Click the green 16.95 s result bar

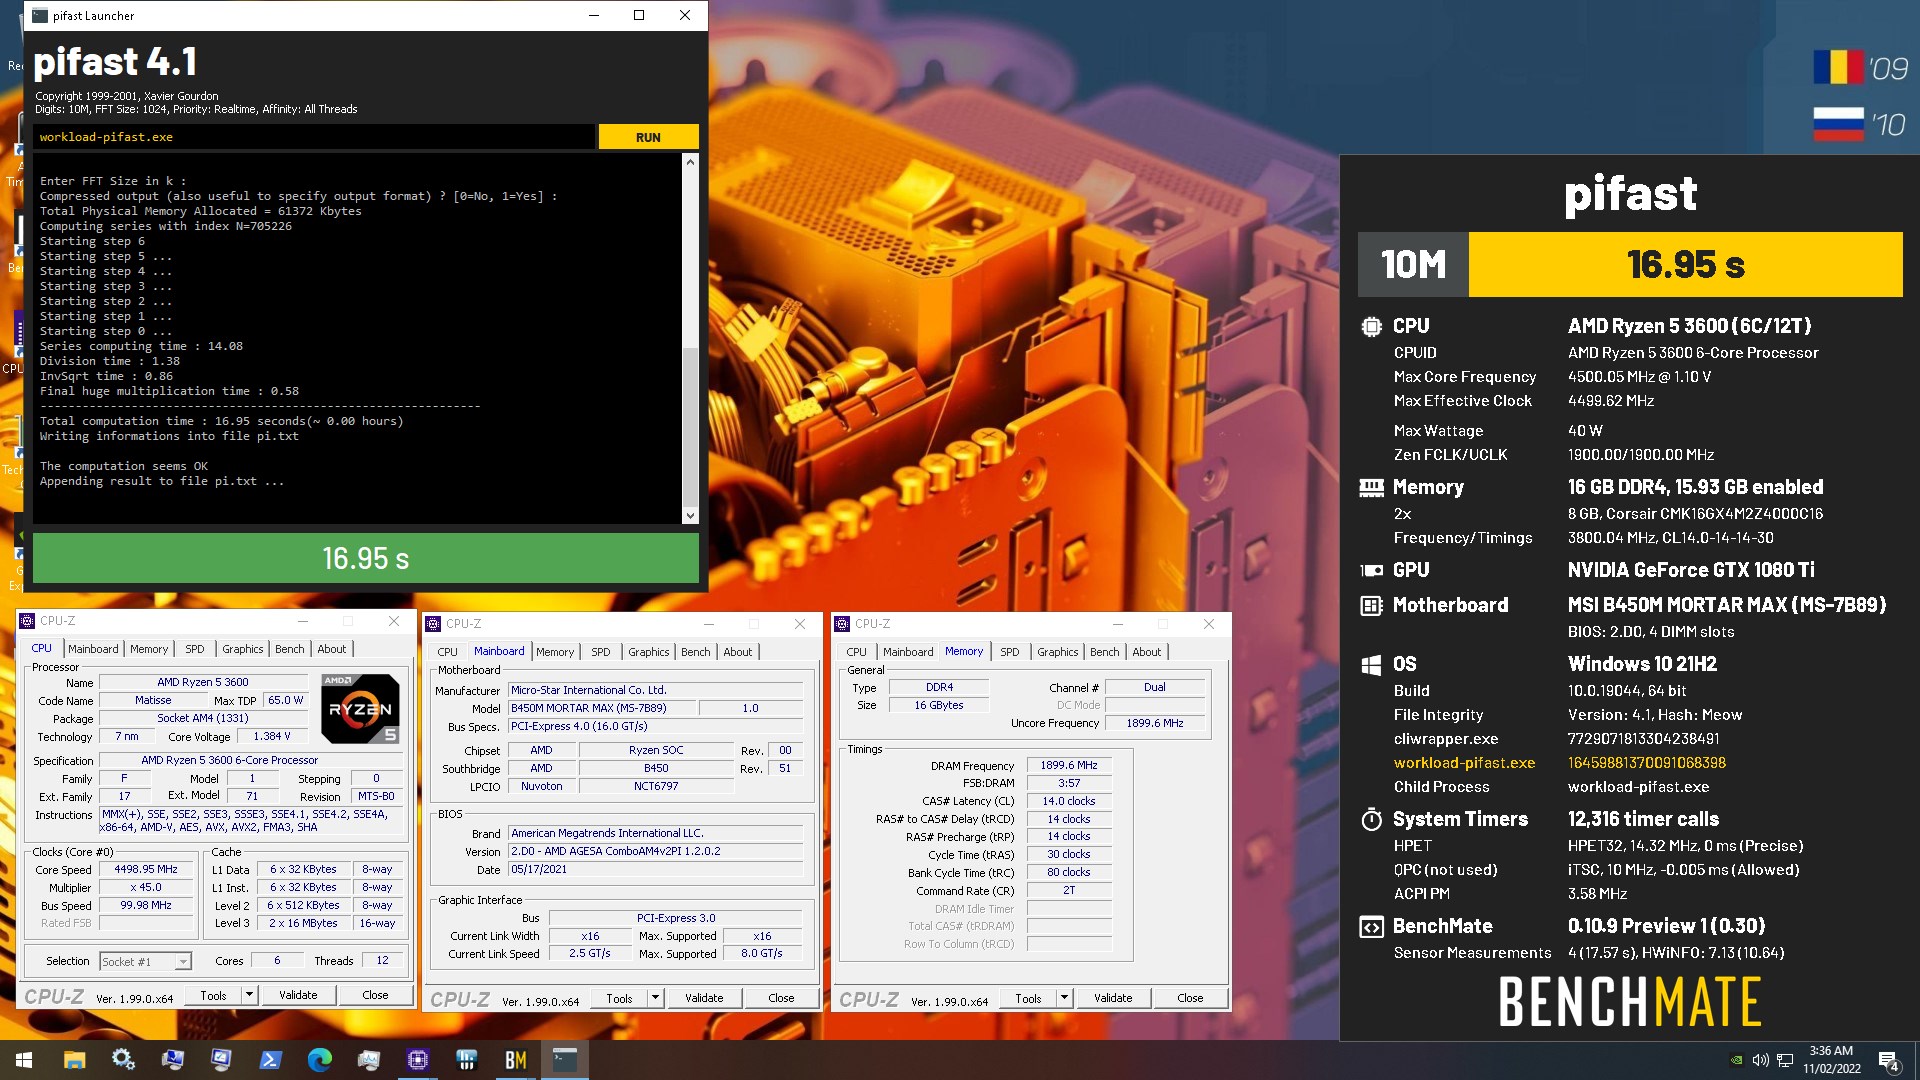pos(366,558)
